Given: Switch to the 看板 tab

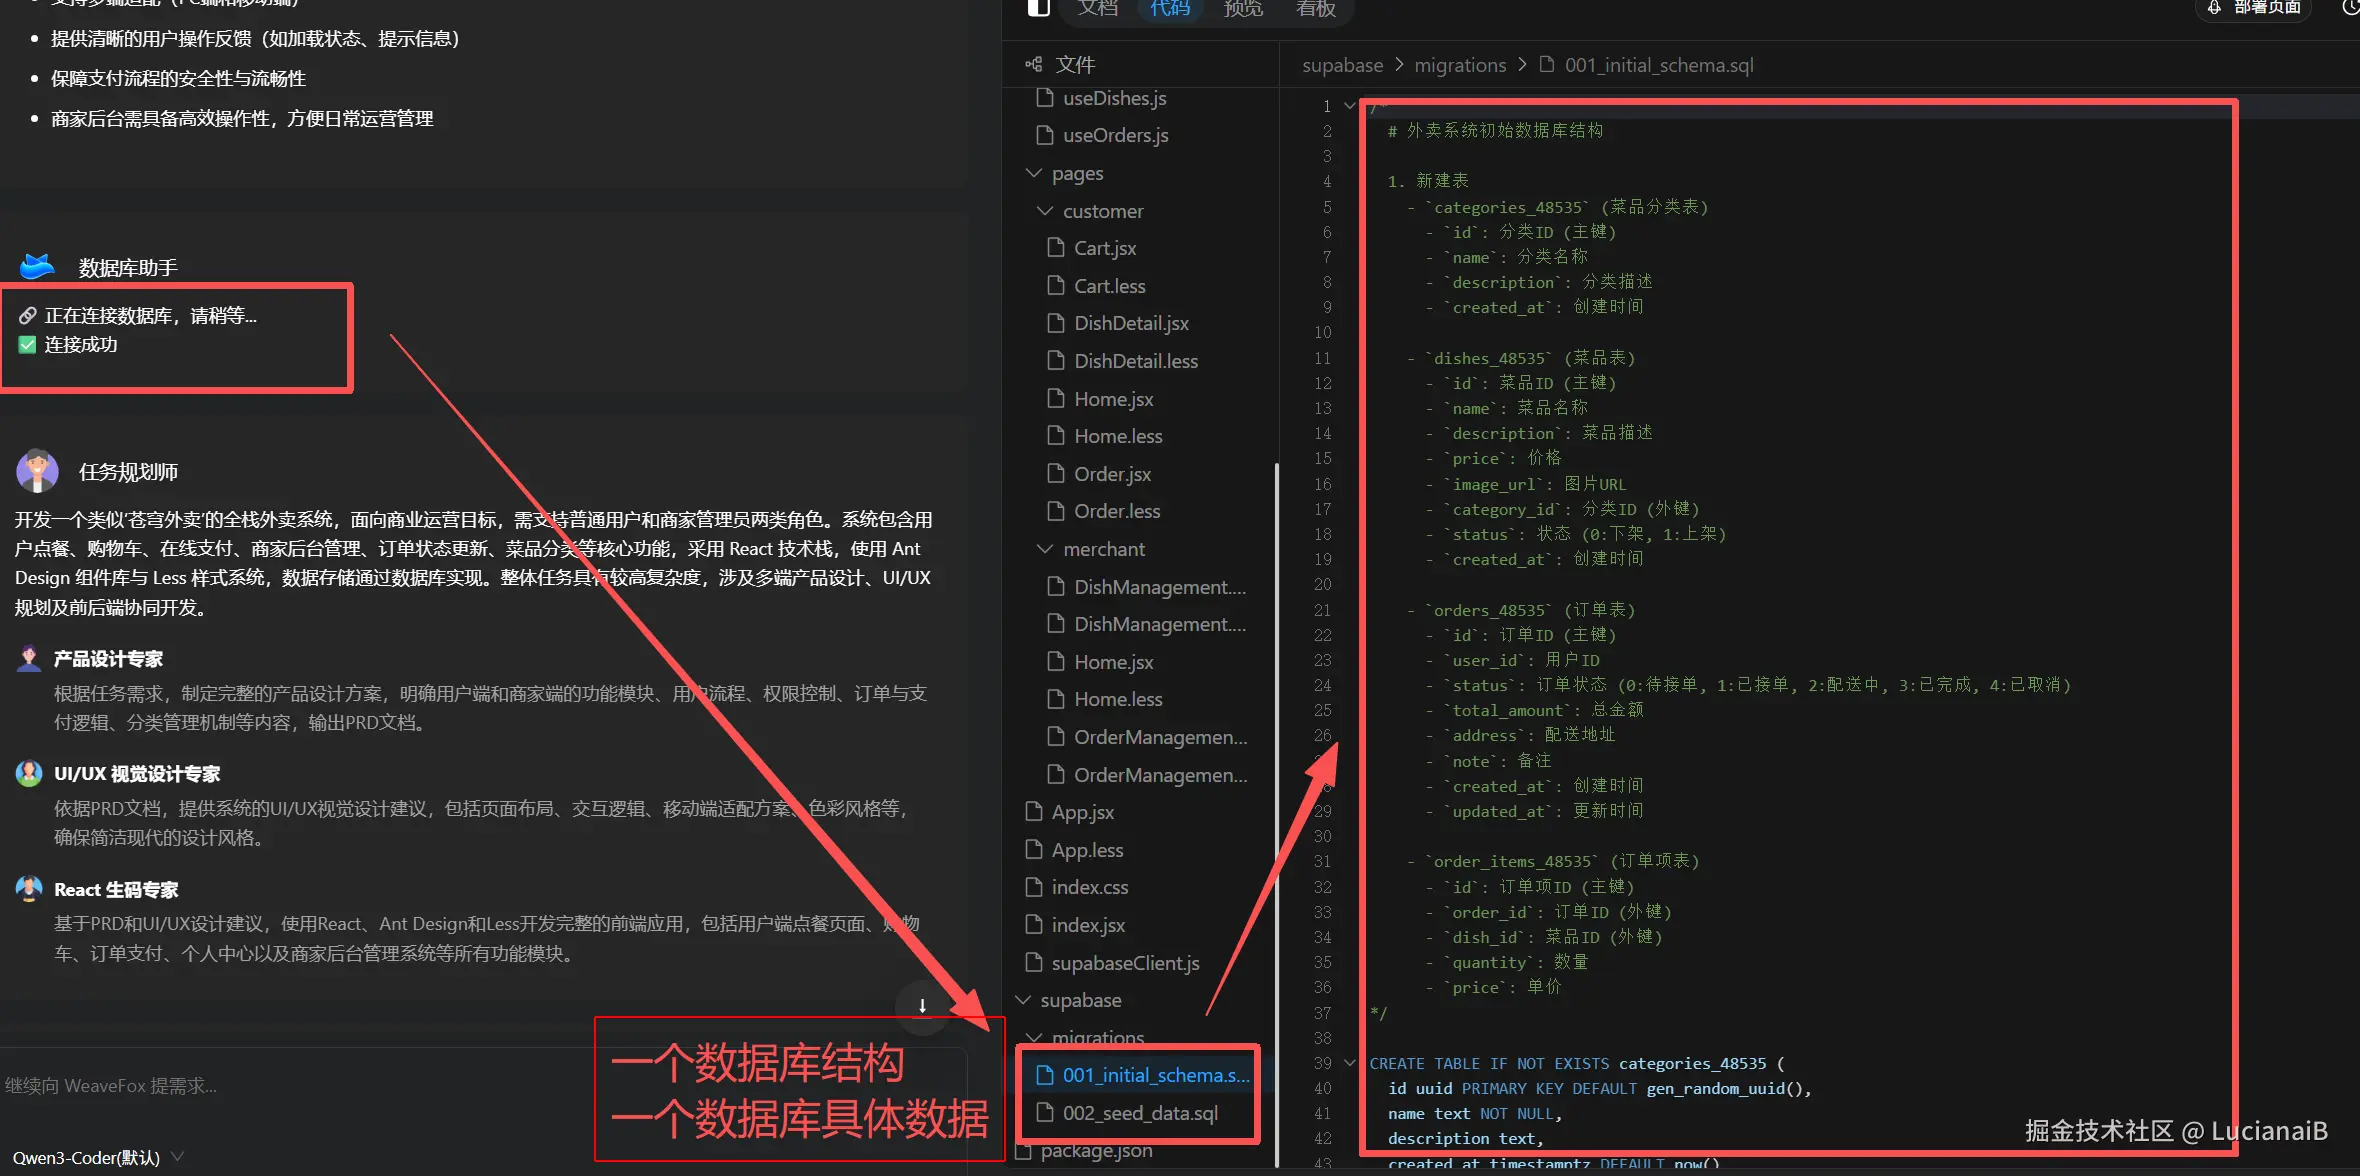Looking at the screenshot, I should tap(1315, 9).
